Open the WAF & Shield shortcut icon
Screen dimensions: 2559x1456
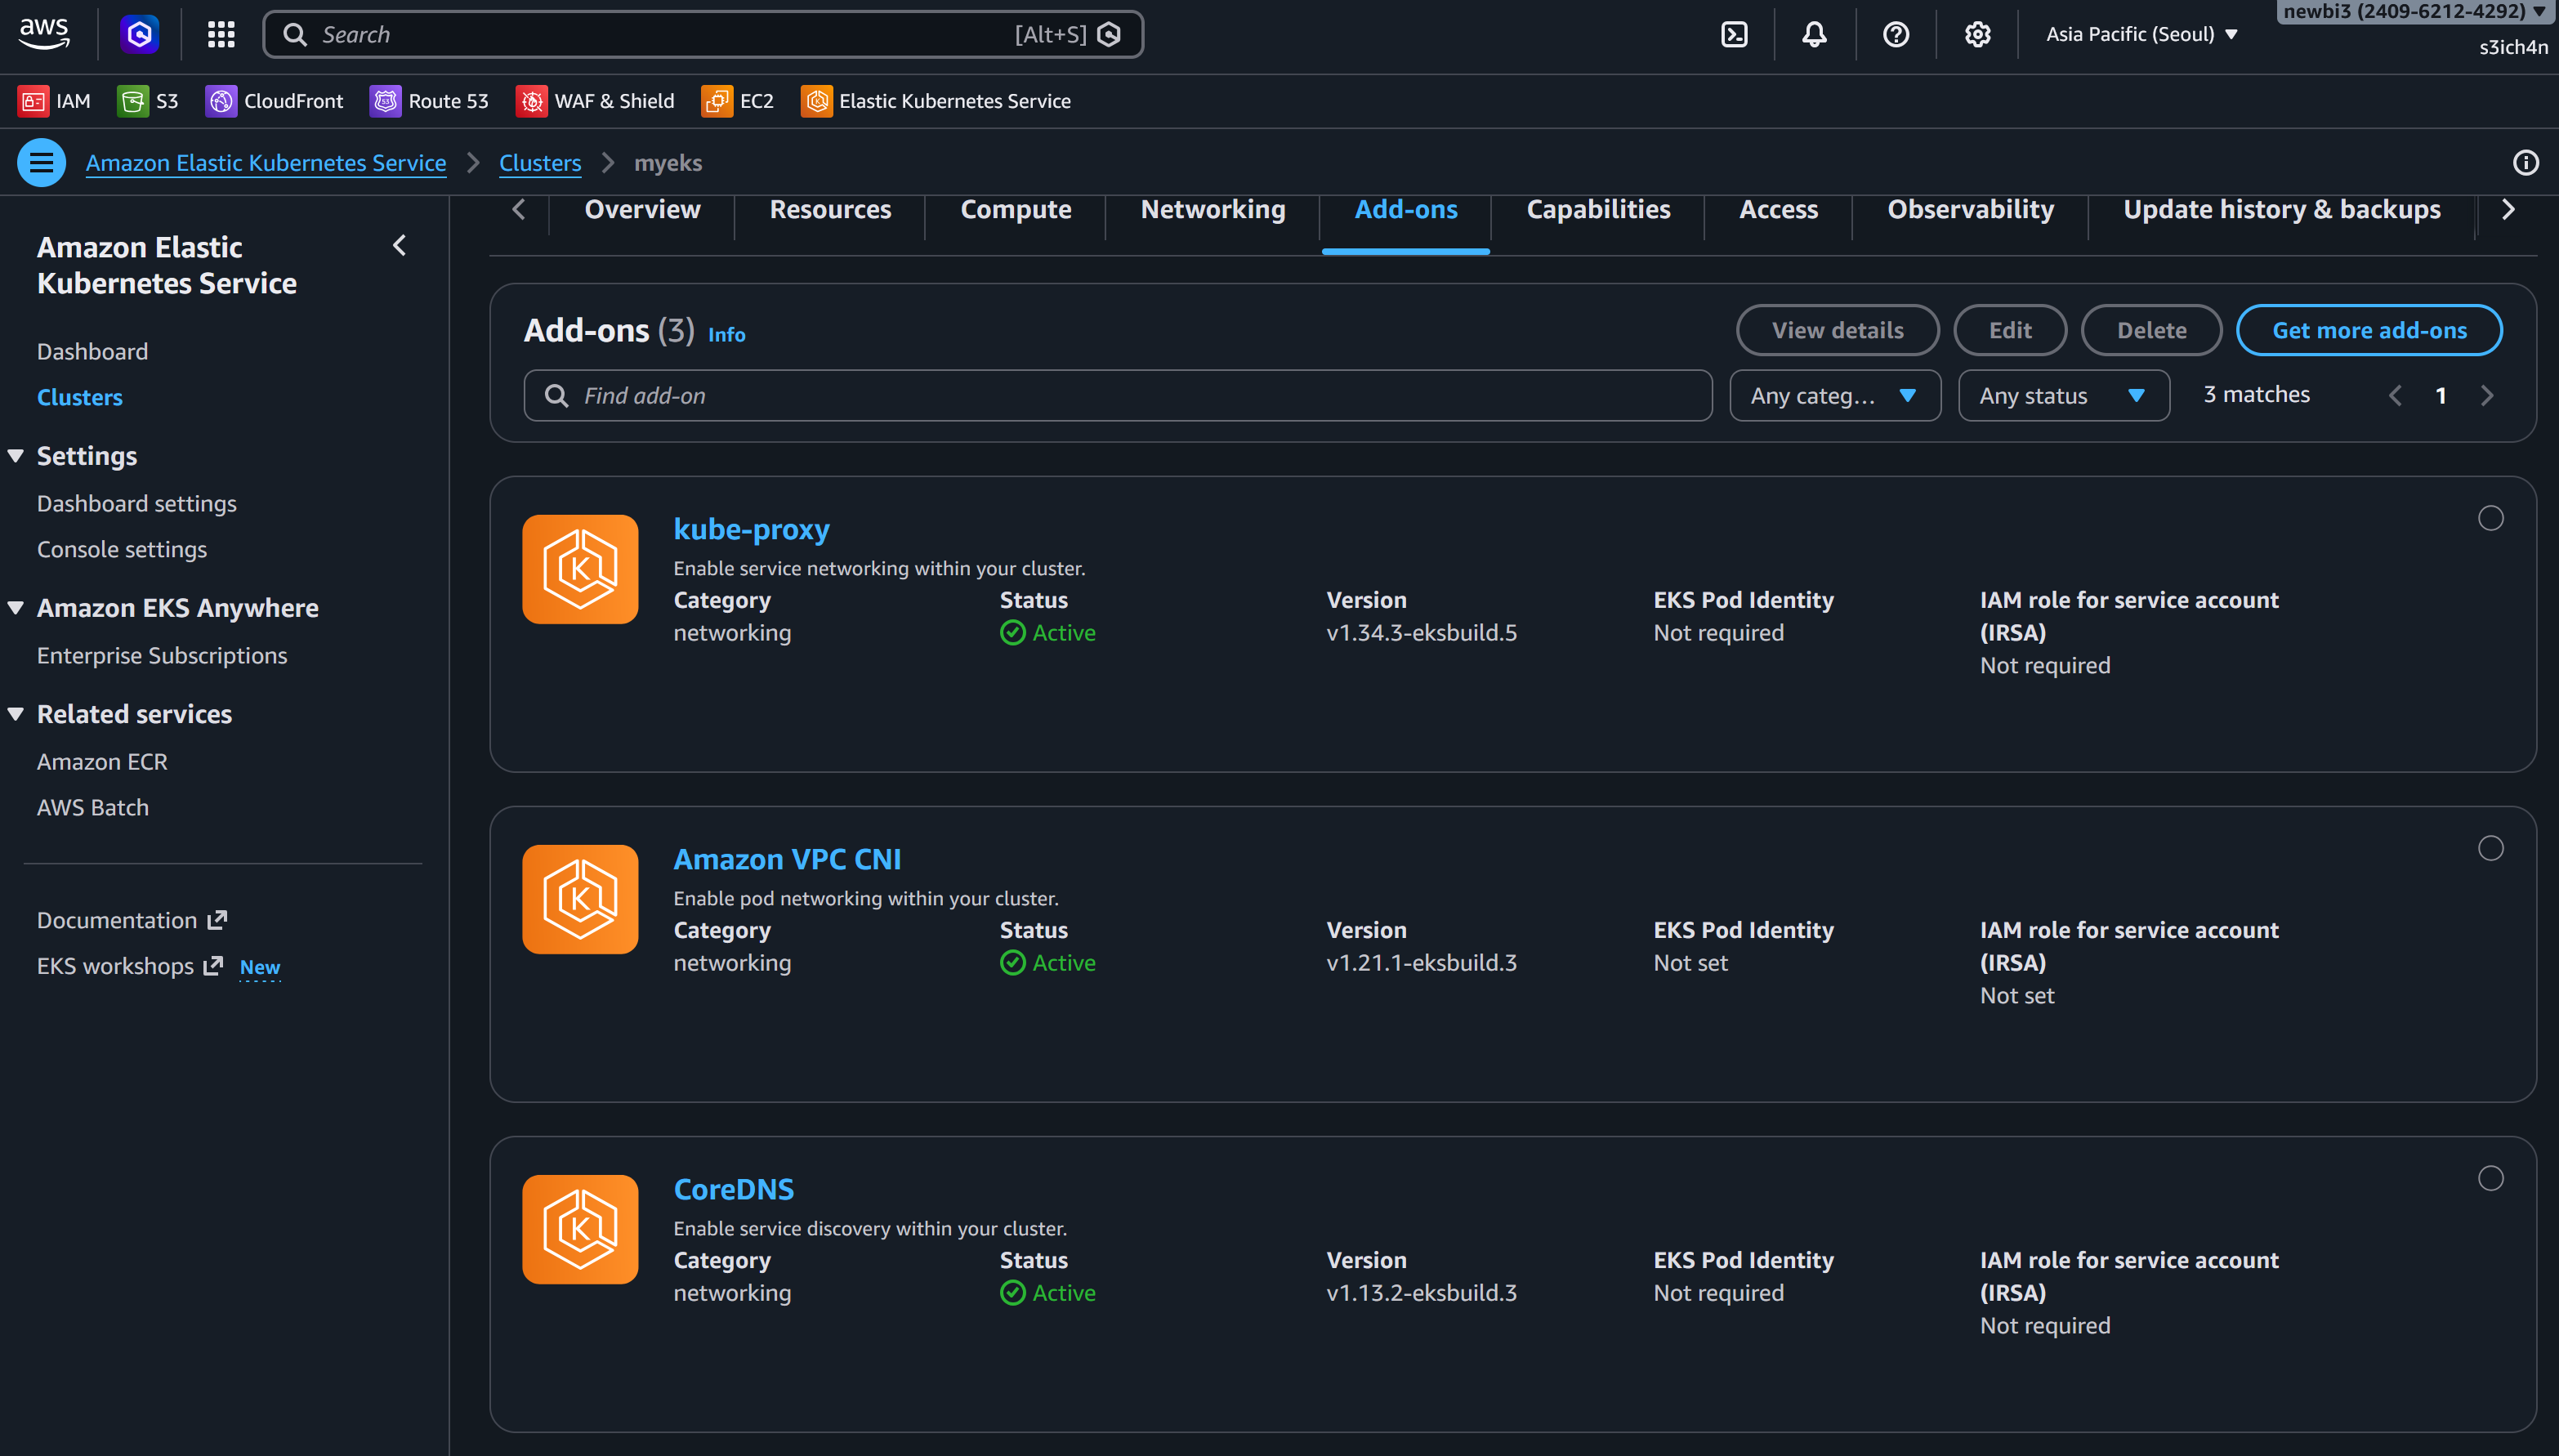[x=532, y=100]
